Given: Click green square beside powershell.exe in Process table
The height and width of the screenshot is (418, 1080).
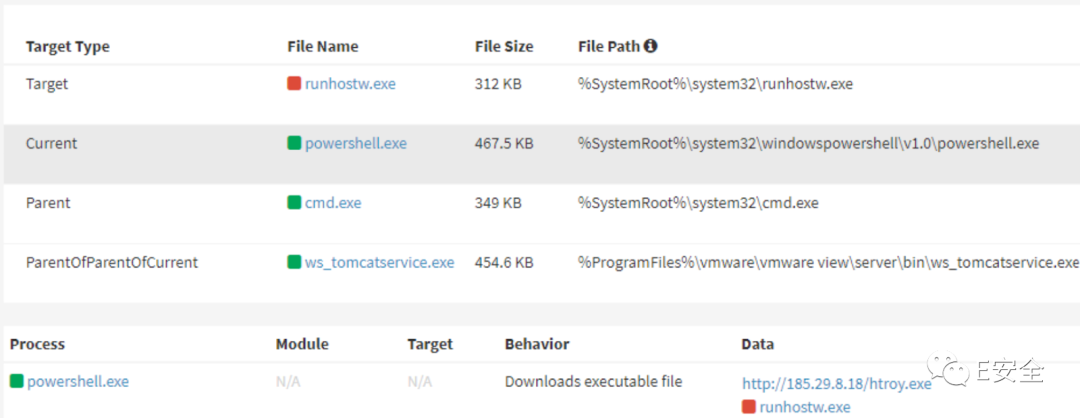Looking at the screenshot, I should 17,381.
